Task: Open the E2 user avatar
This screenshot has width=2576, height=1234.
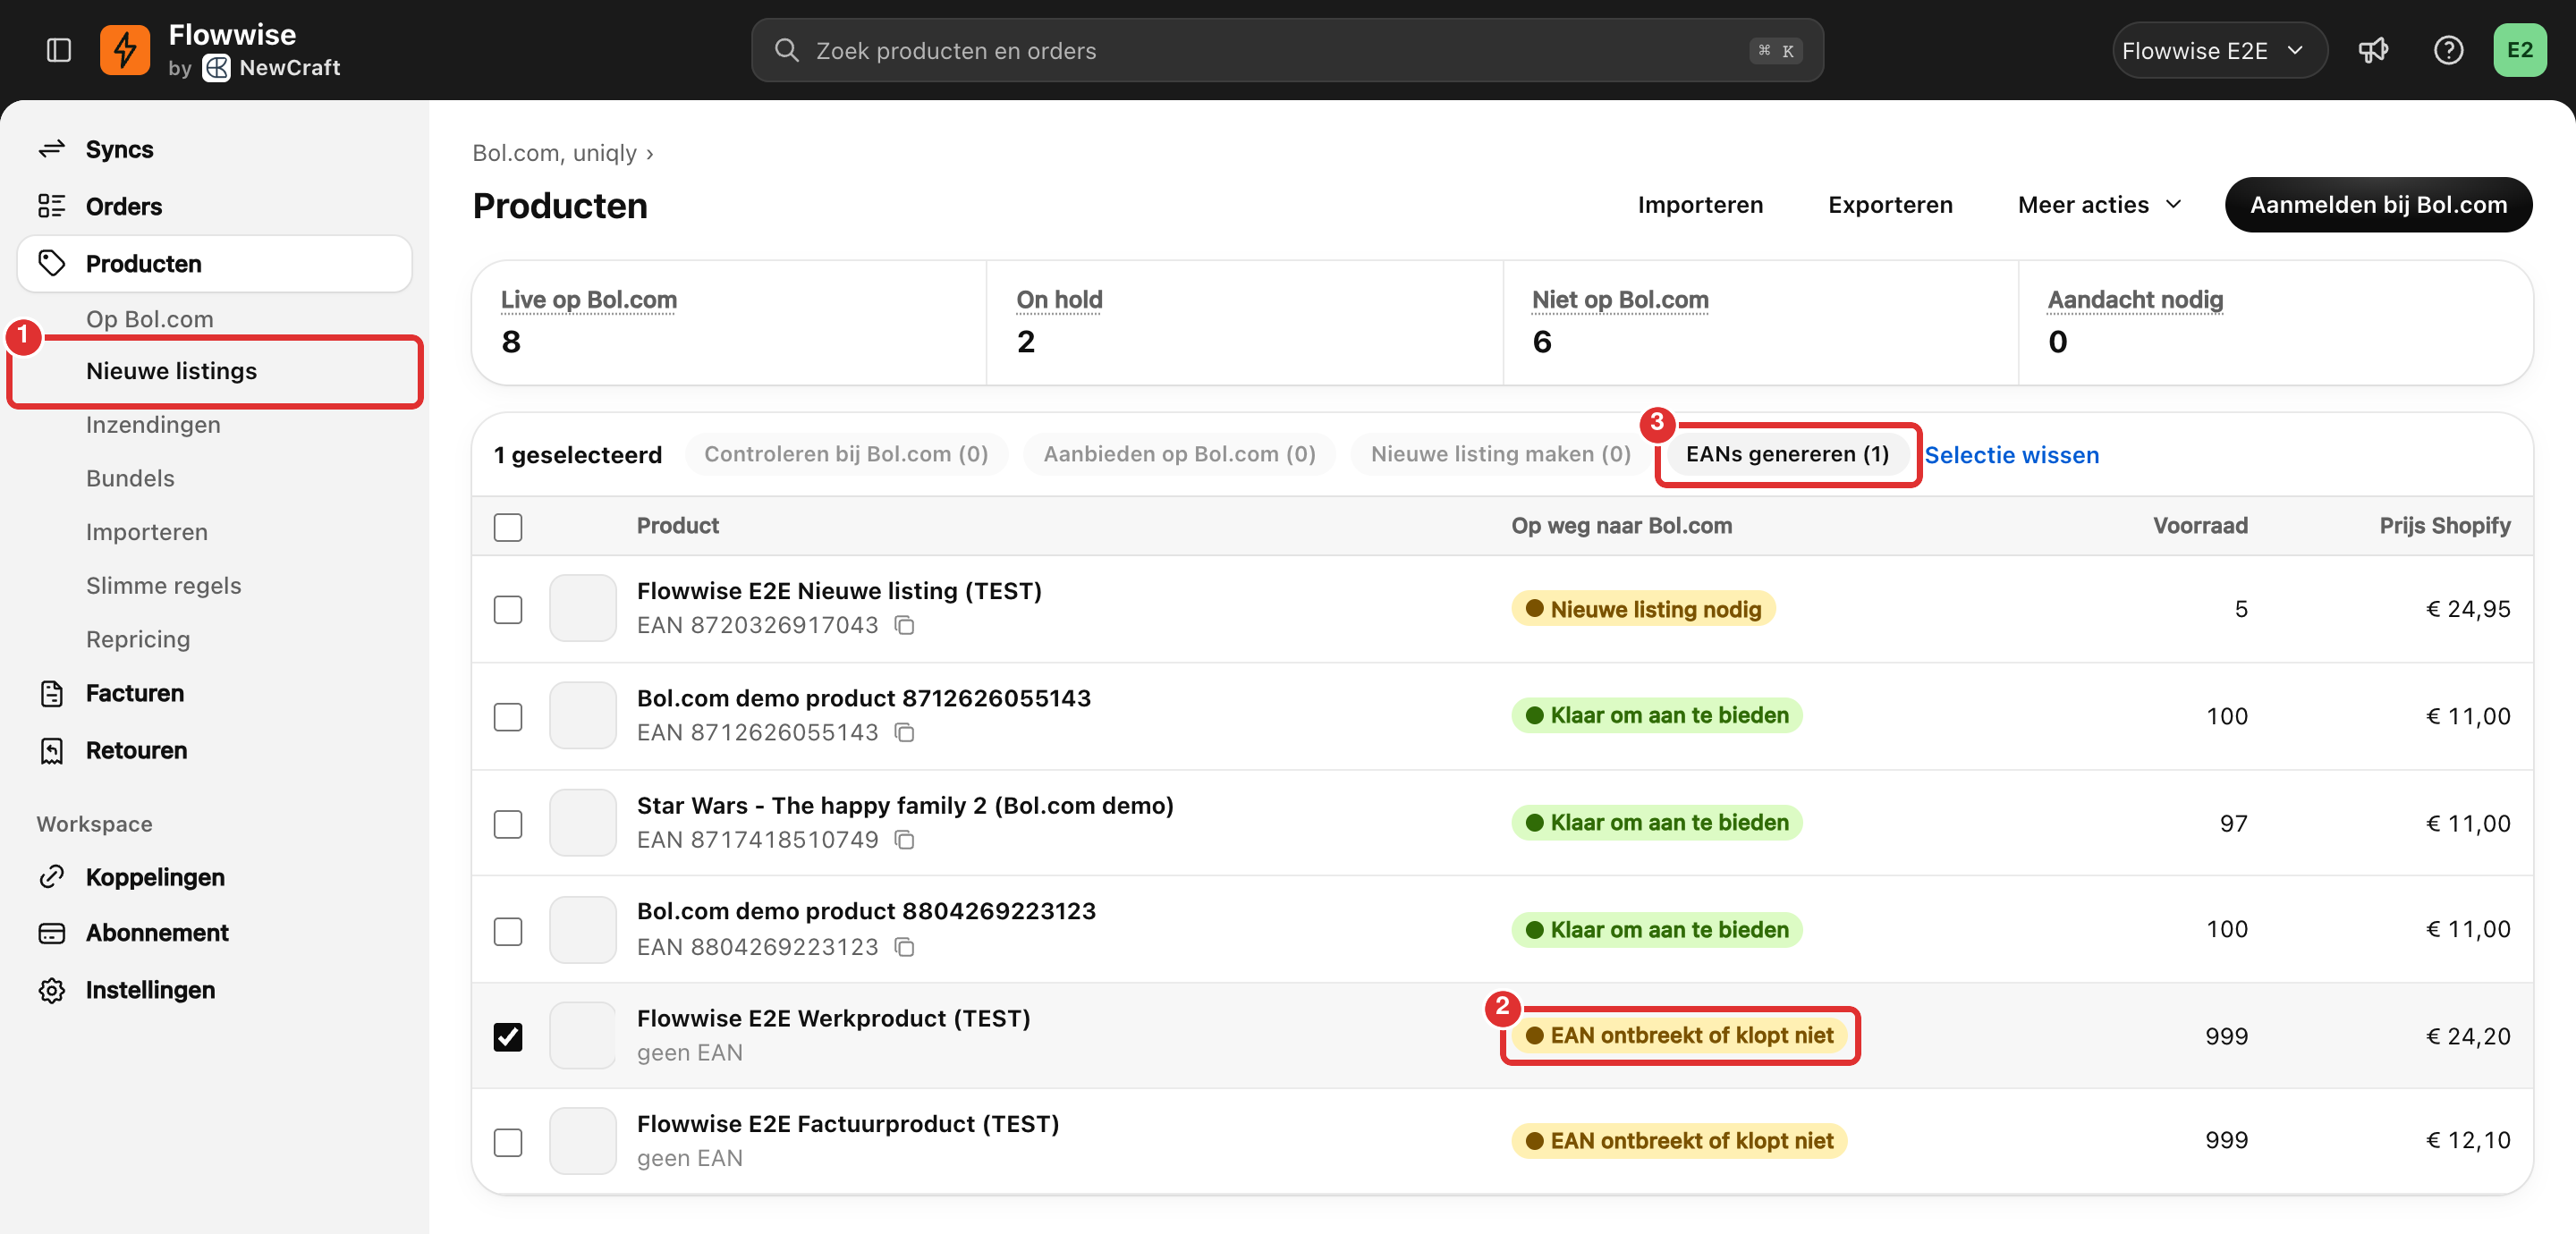Action: tap(2520, 50)
